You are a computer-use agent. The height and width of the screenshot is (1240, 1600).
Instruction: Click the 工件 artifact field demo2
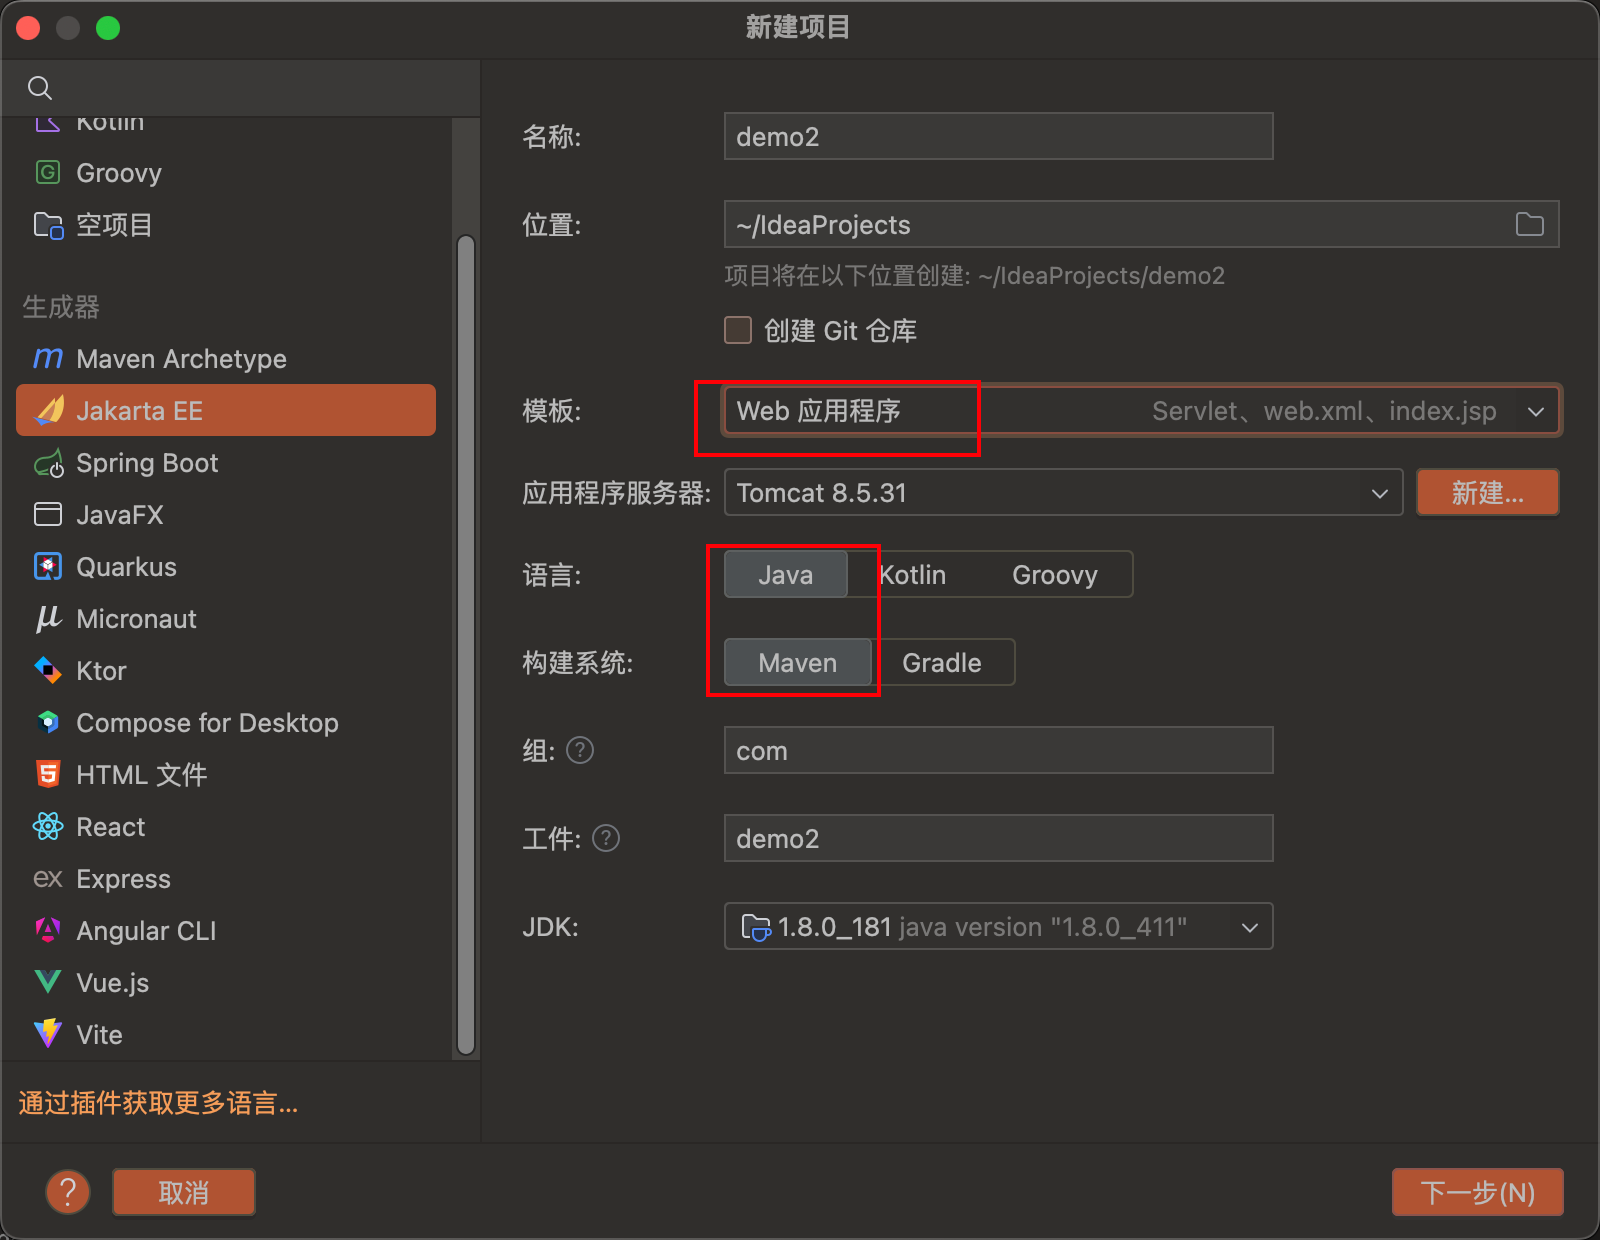tap(998, 838)
